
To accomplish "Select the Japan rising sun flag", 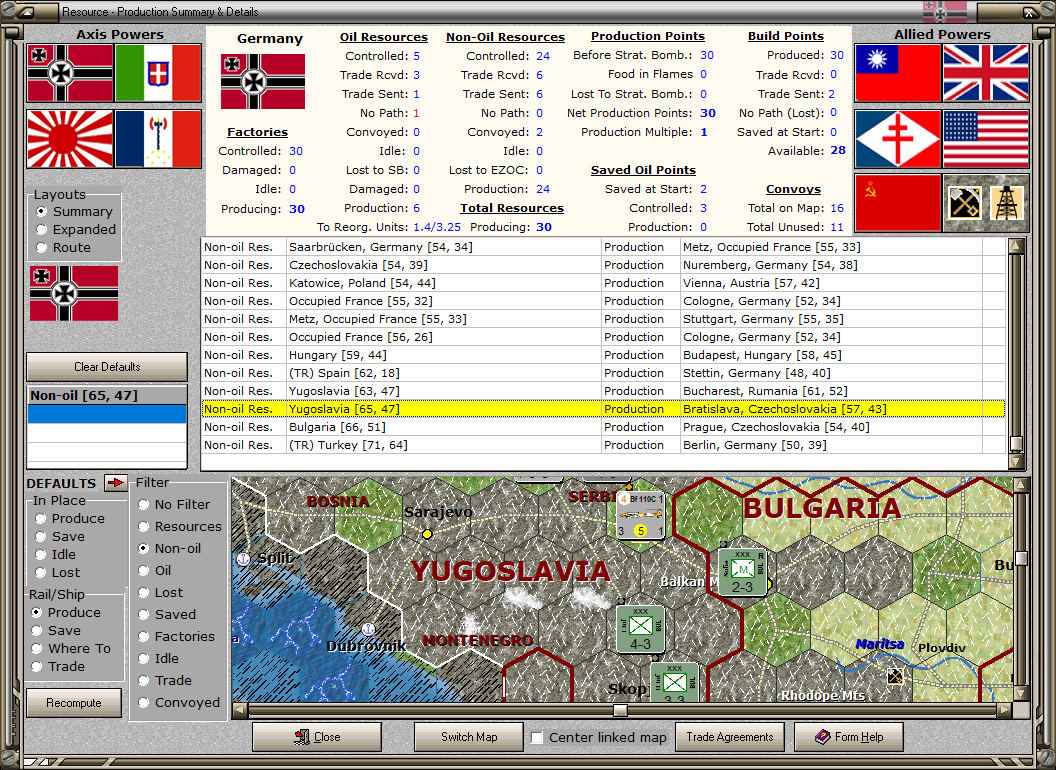I will tap(70, 139).
